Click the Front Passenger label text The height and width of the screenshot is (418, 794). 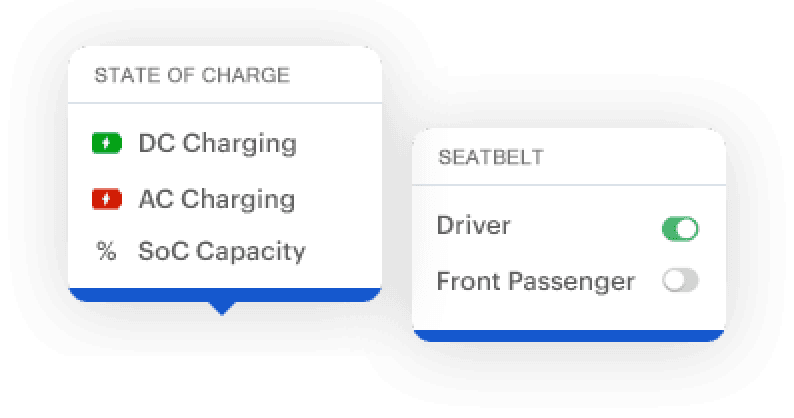point(536,281)
